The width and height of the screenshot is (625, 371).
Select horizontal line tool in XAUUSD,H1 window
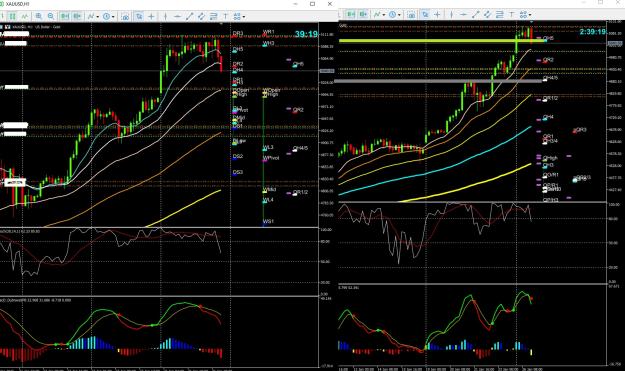(178, 16)
